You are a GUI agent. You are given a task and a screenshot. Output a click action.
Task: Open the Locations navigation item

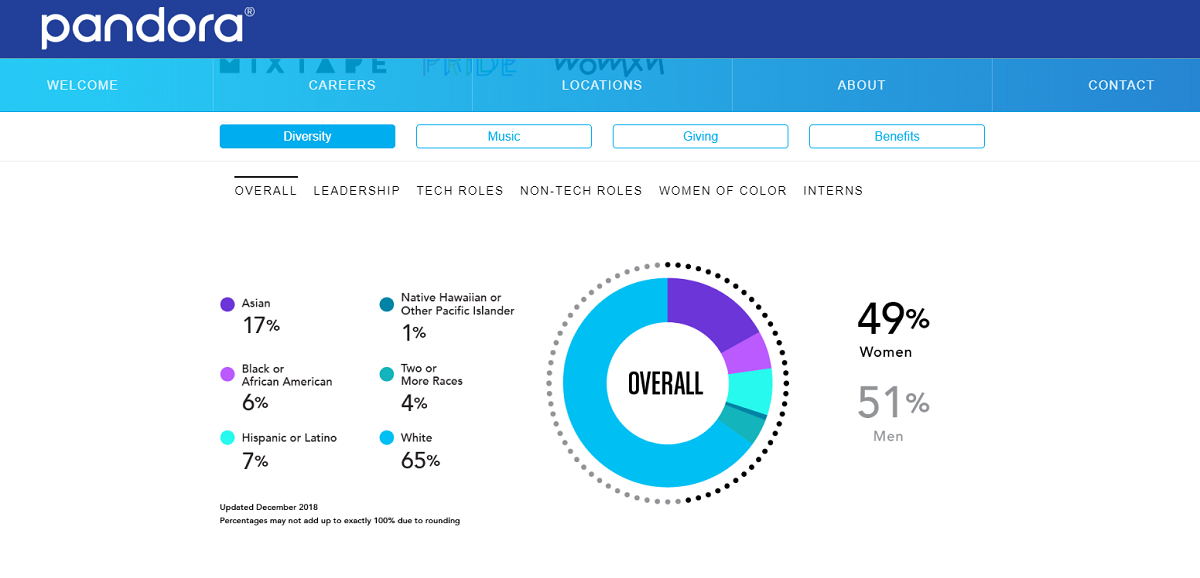602,85
